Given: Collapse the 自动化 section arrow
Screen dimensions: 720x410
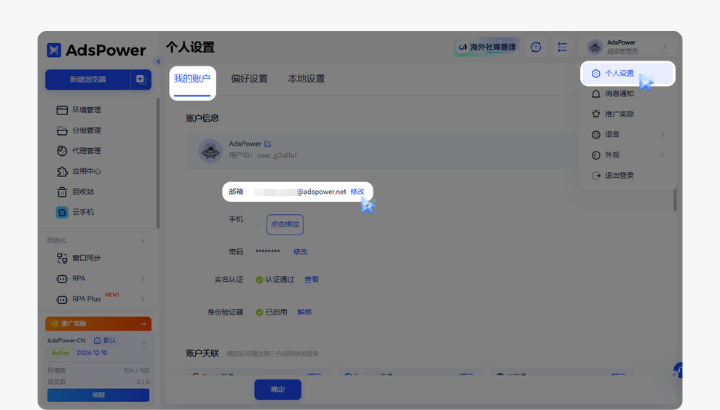Looking at the screenshot, I should click(143, 241).
